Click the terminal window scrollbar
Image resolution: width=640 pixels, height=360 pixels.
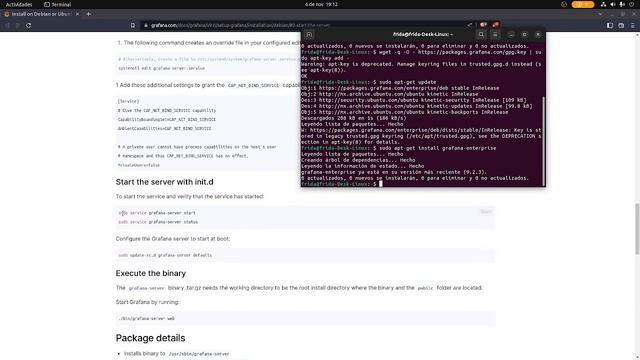point(544,141)
